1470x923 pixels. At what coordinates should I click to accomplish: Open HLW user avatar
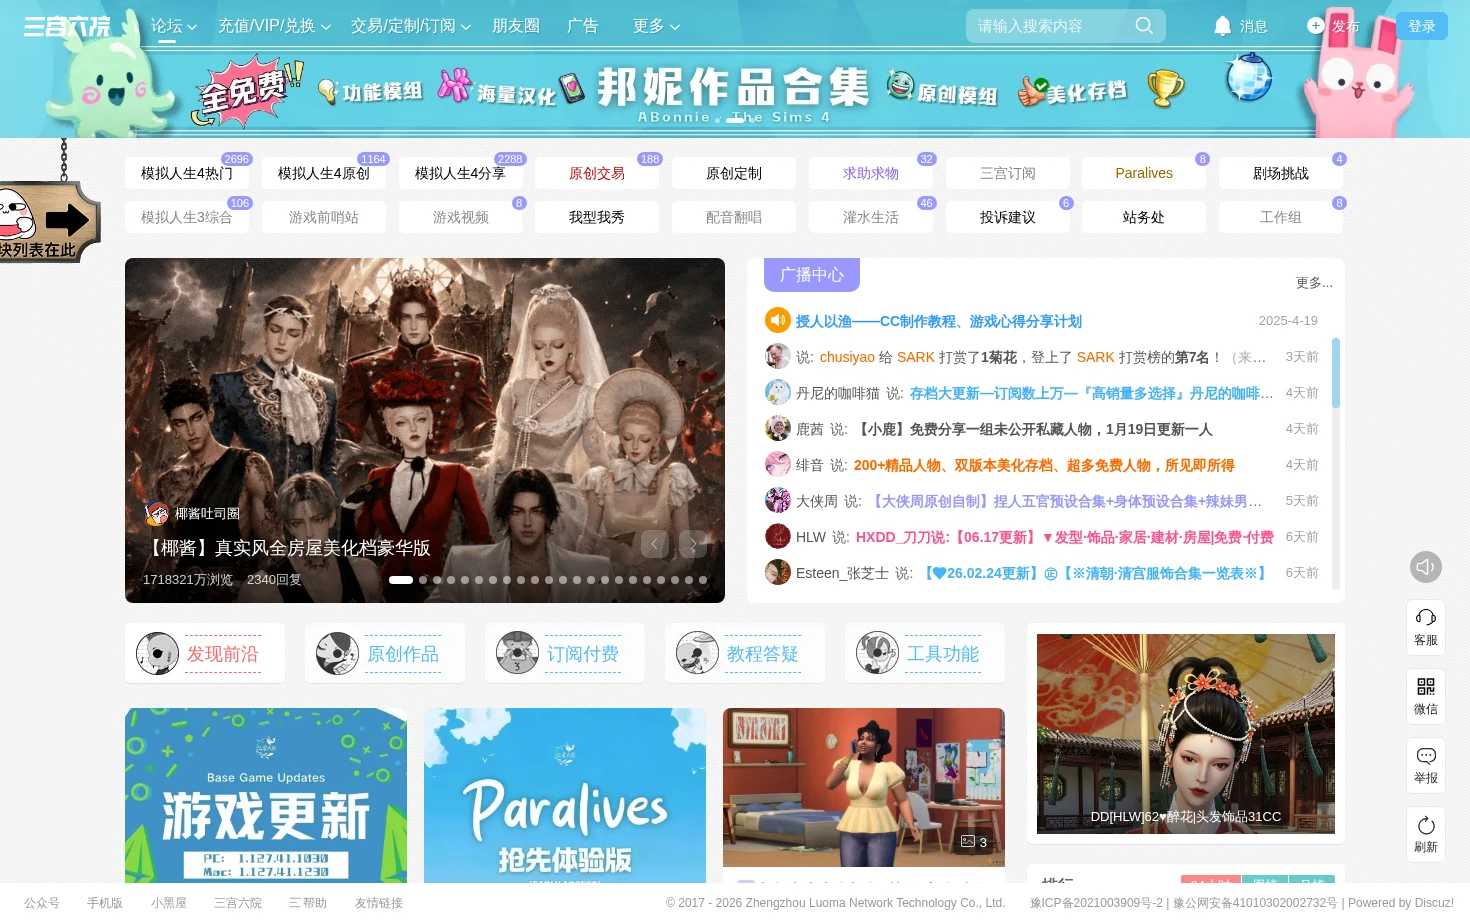(x=778, y=536)
